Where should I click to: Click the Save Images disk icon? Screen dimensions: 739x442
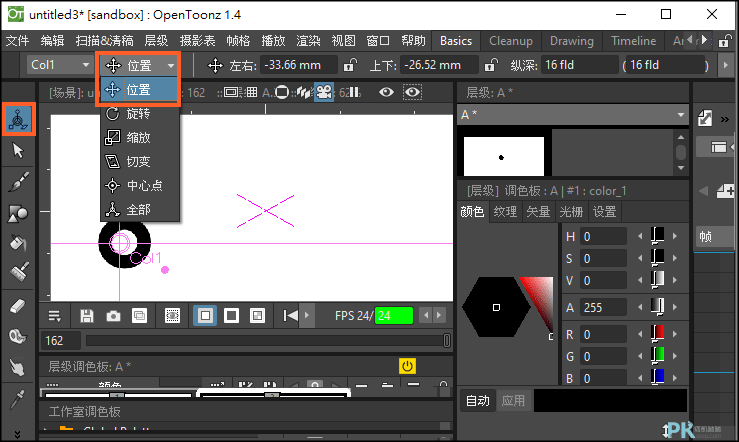pyautogui.click(x=87, y=316)
